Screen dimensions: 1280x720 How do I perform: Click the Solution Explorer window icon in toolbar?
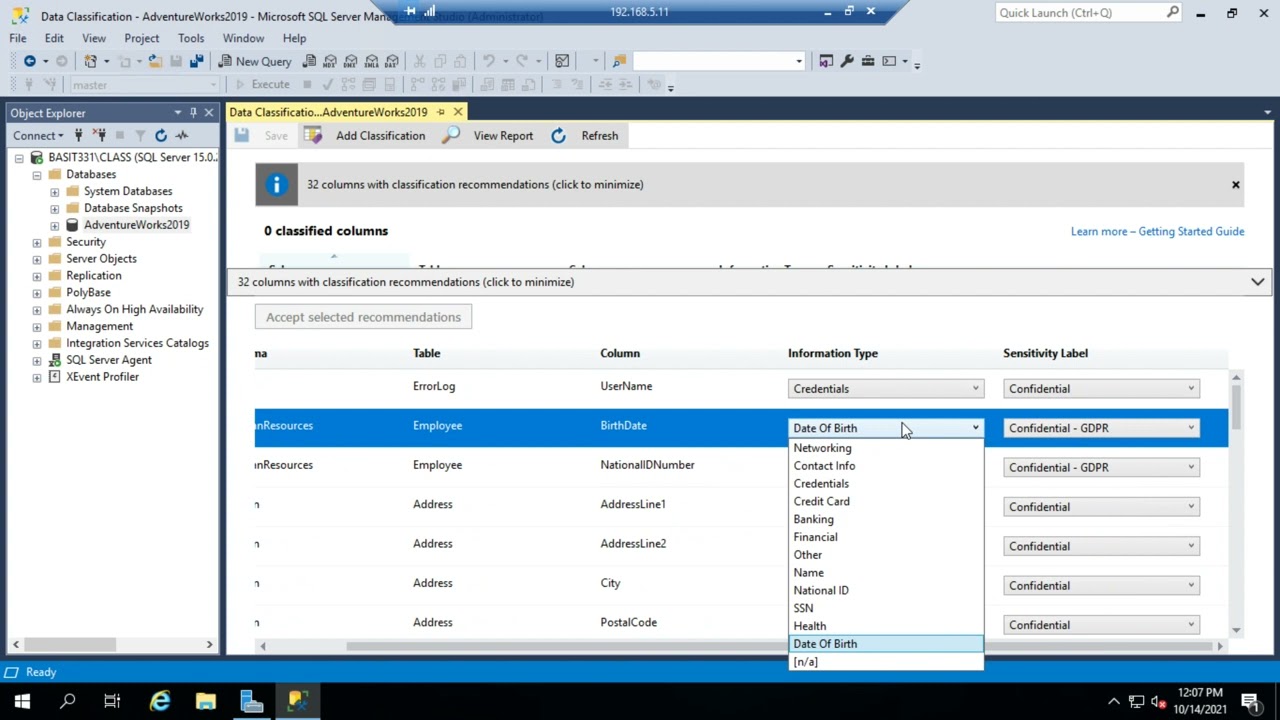[826, 61]
